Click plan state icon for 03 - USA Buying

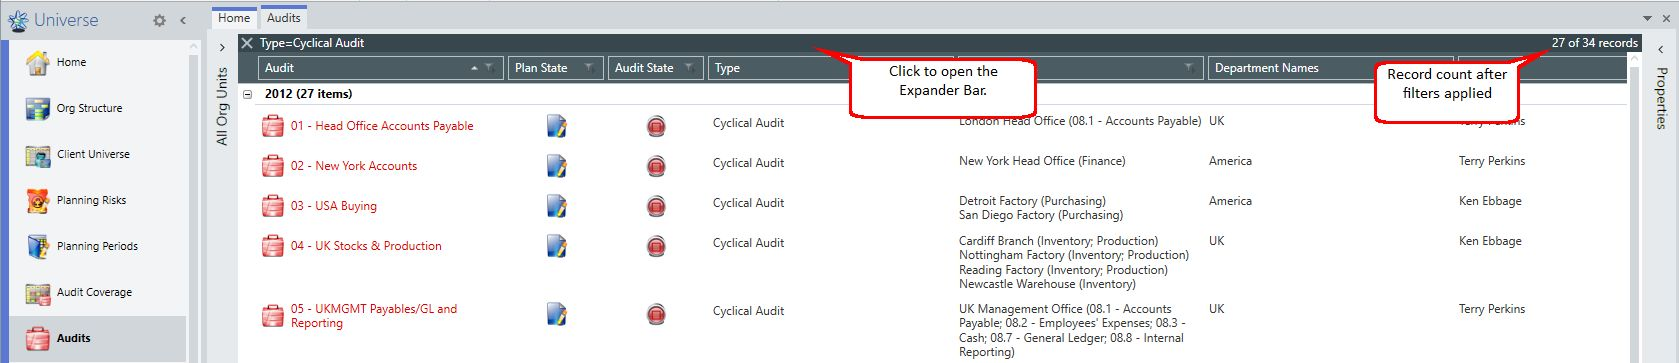point(557,206)
